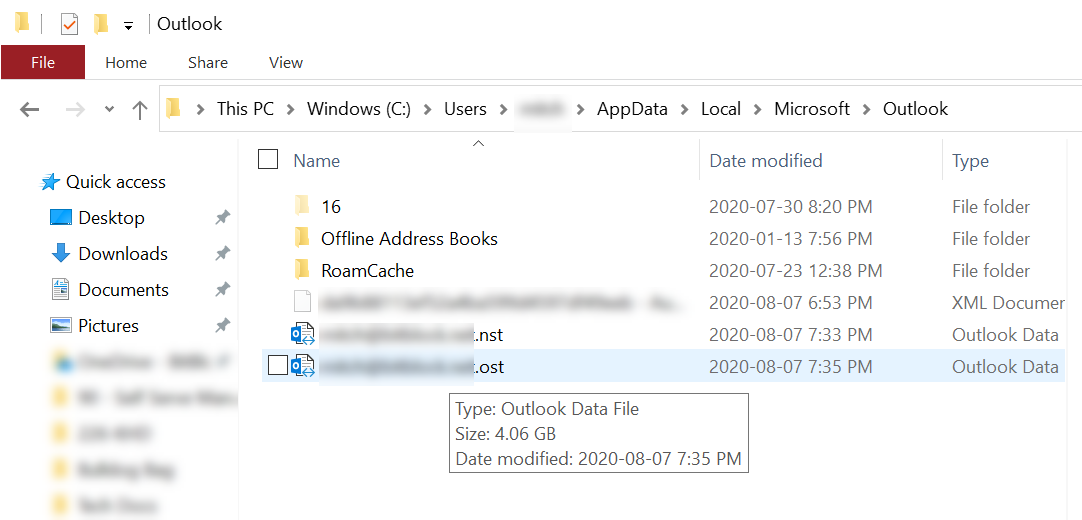1082x520 pixels.
Task: Expand chevron after This PC in breadcrumb
Action: pos(291,109)
